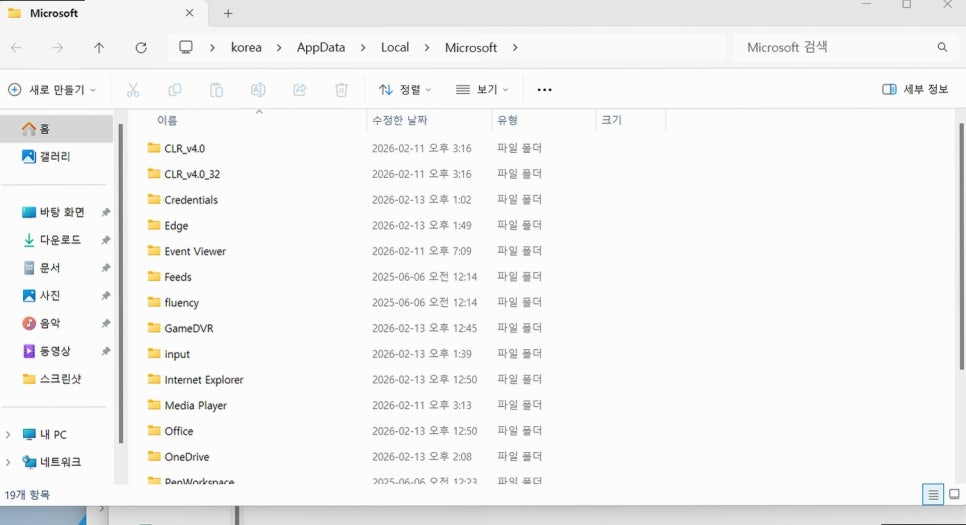
Task: Click the chevron after AppData in path
Action: [363, 47]
